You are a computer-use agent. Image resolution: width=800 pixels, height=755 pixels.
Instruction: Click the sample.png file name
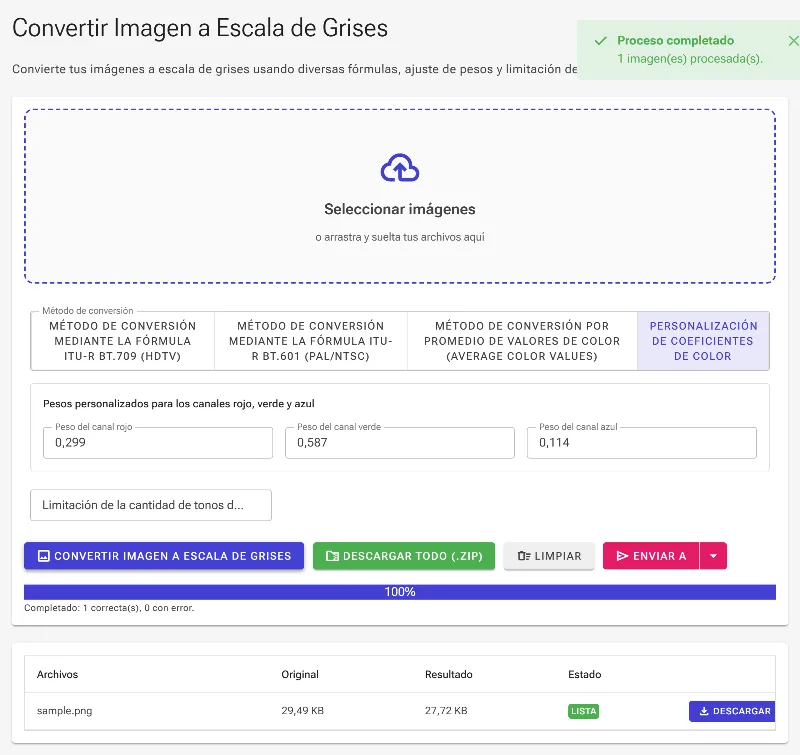64,711
